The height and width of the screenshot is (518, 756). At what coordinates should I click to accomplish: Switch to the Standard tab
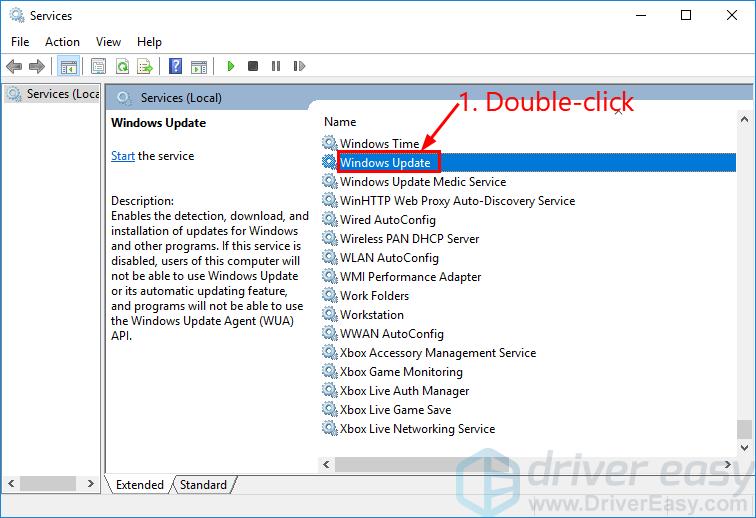coord(203,485)
